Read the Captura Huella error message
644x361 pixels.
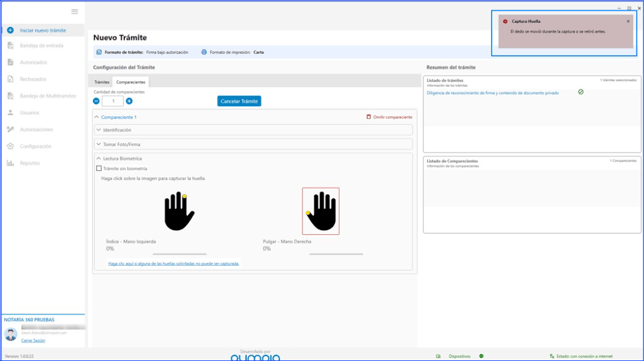(558, 32)
